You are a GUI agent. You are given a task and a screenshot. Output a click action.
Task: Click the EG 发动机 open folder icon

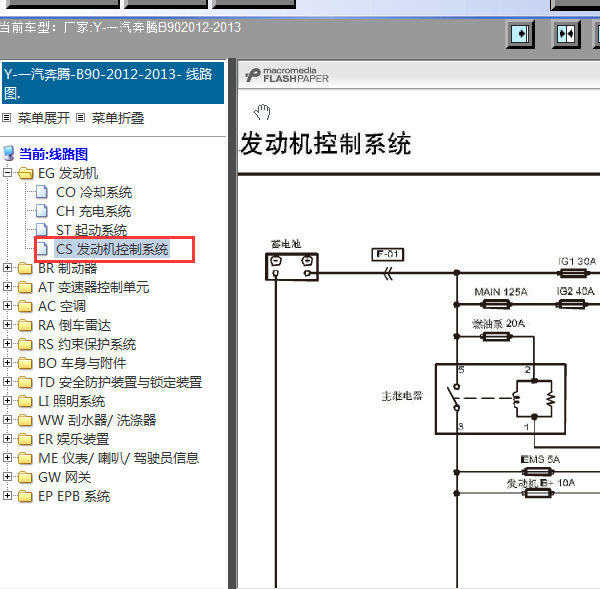coord(26,173)
